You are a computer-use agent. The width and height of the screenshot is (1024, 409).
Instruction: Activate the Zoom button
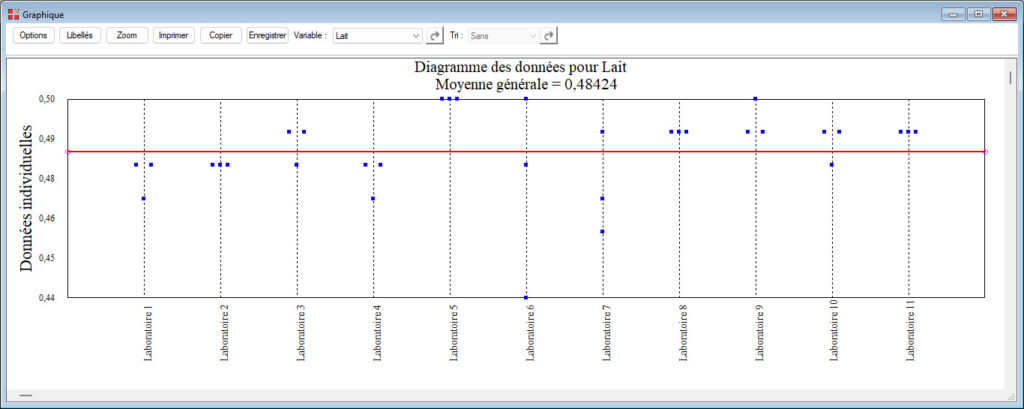point(127,36)
